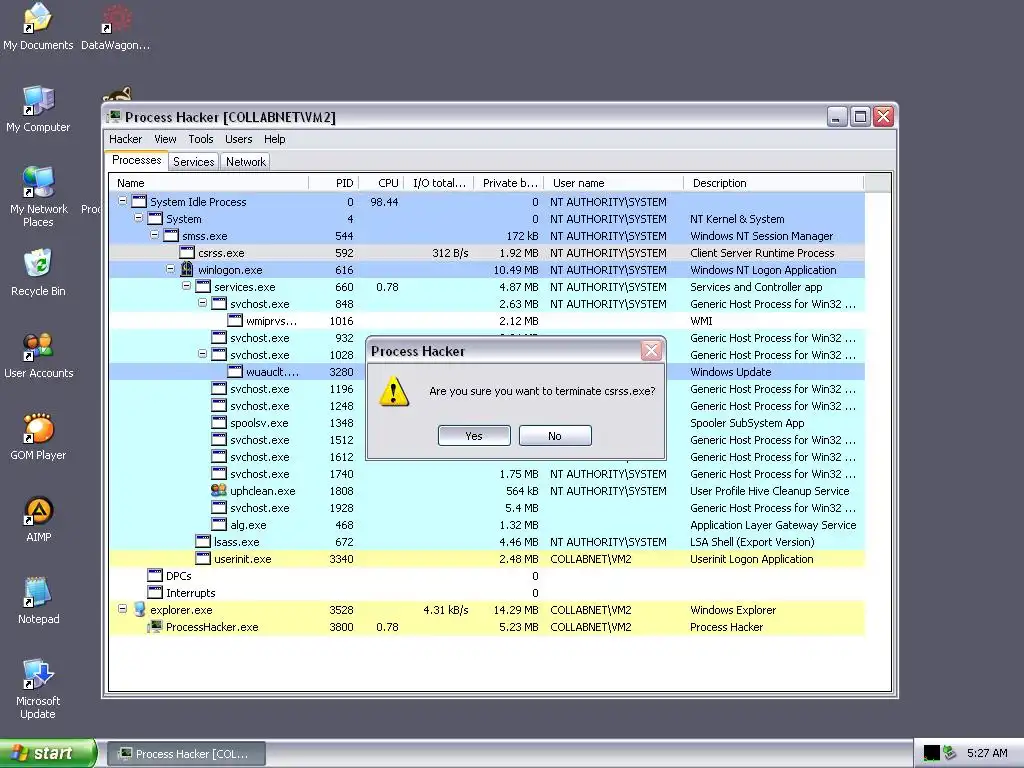Select the Recycle Bin icon
Image resolution: width=1024 pixels, height=768 pixels.
pyautogui.click(x=38, y=272)
